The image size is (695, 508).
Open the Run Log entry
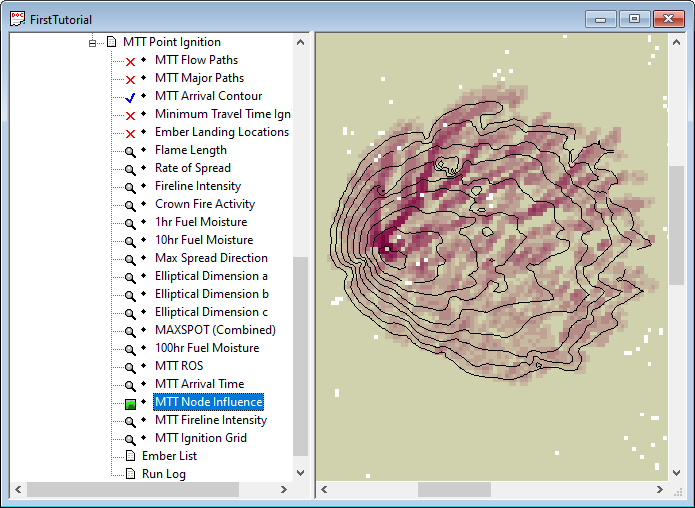click(x=163, y=474)
